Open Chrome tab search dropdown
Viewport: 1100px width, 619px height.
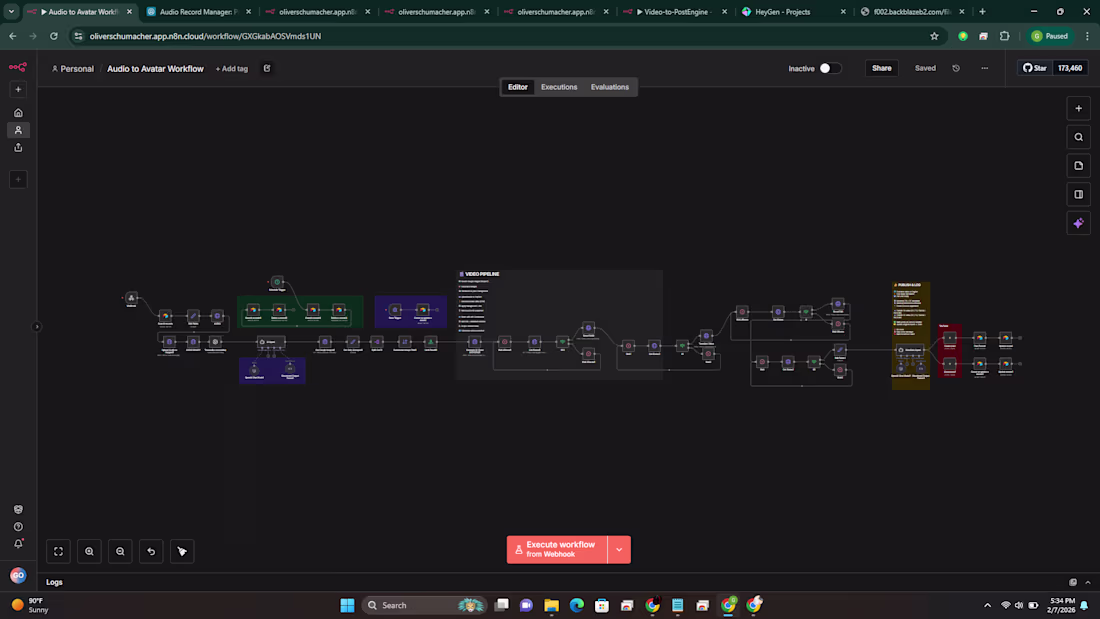11,11
